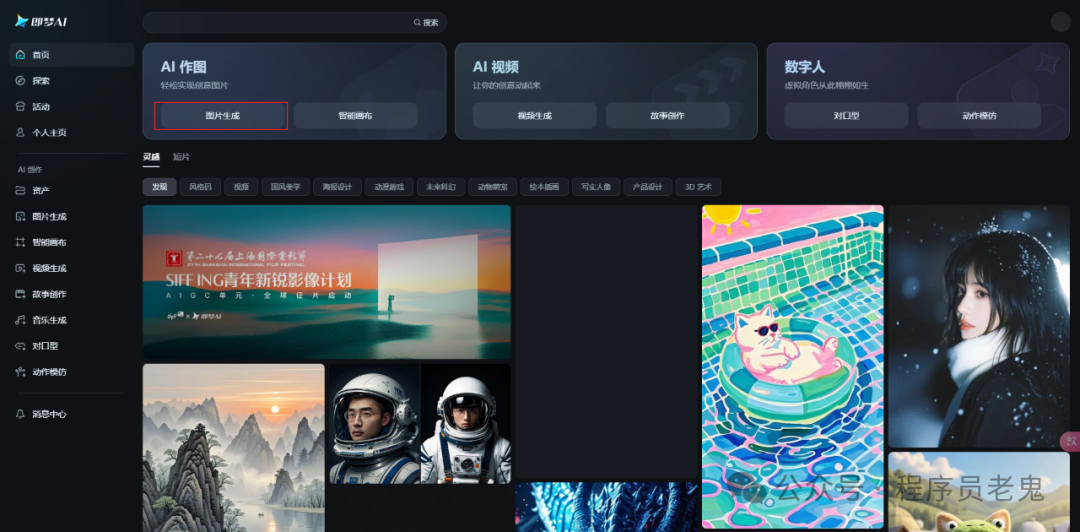Filter by the 写实人像 category chip
The image size is (1080, 532).
tap(596, 187)
